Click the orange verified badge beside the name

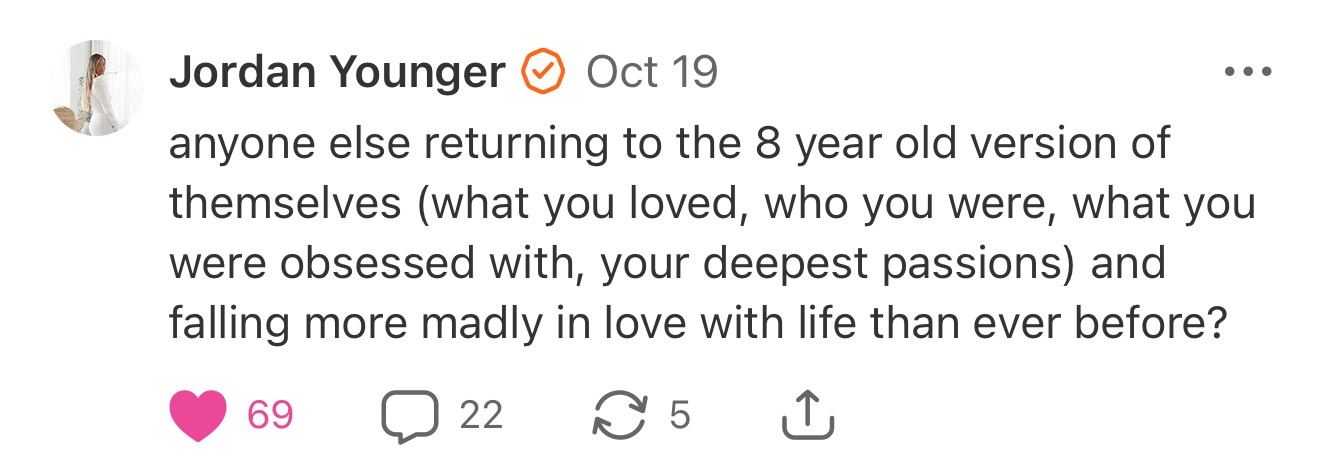[544, 72]
